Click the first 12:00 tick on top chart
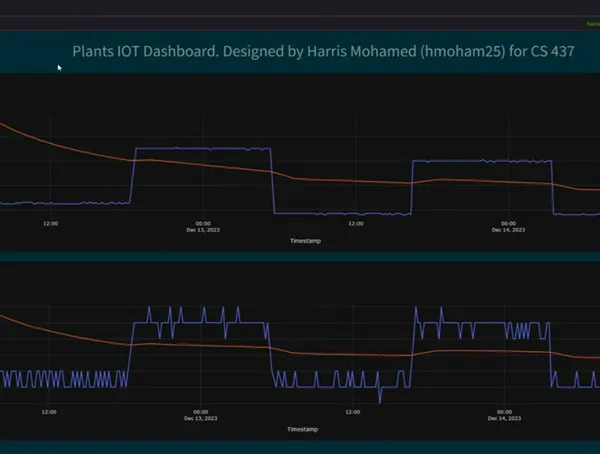The width and height of the screenshot is (600, 454). 50,223
